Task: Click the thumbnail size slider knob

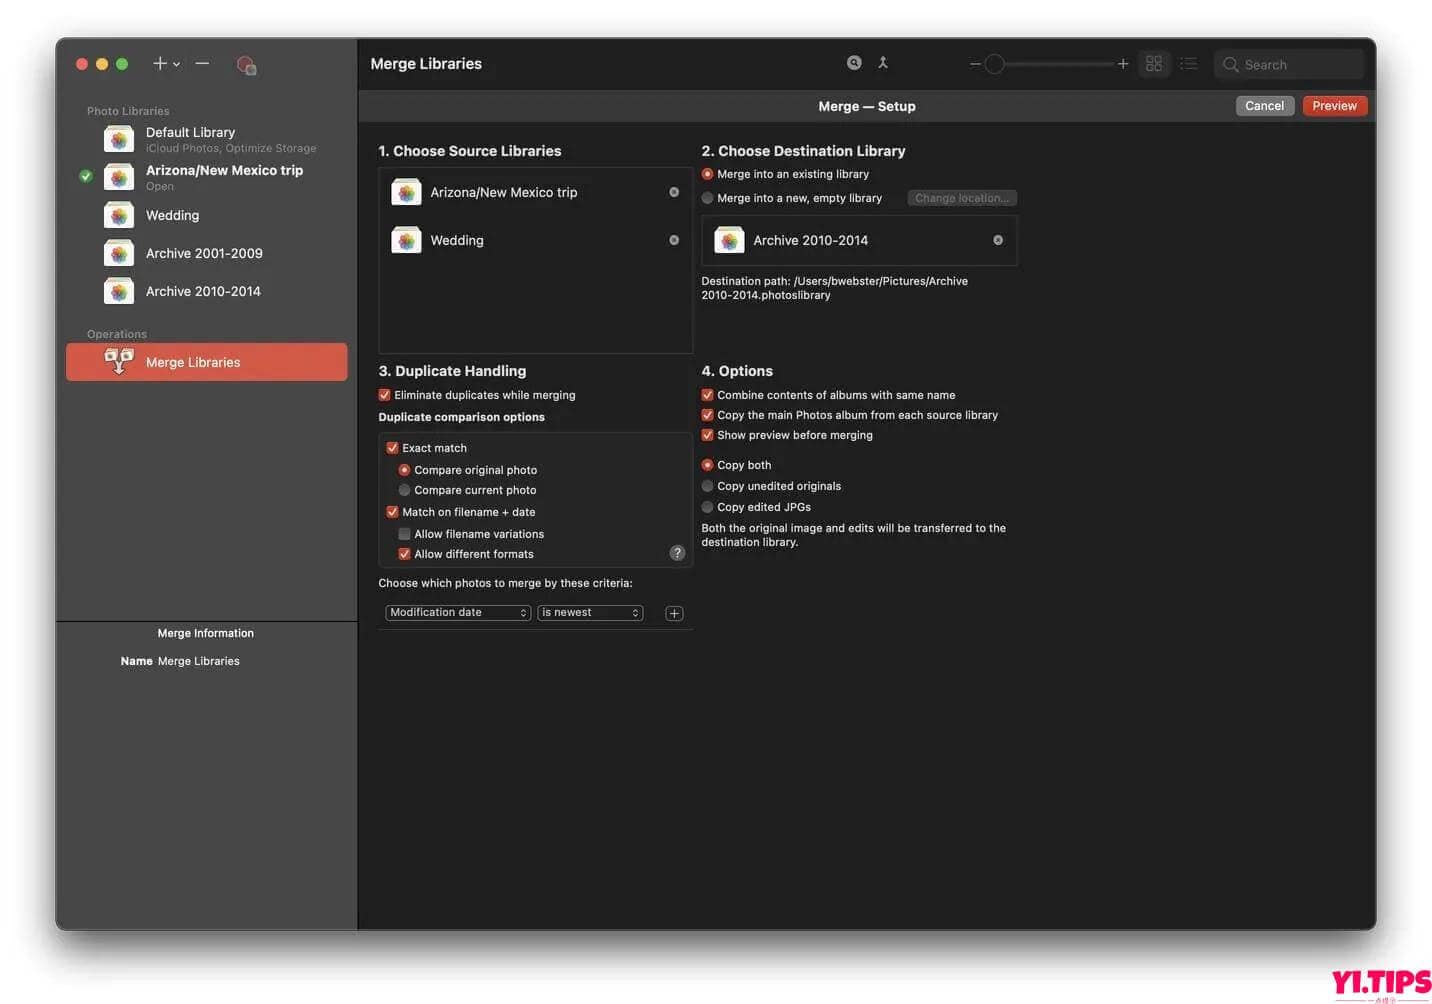Action: 994,64
